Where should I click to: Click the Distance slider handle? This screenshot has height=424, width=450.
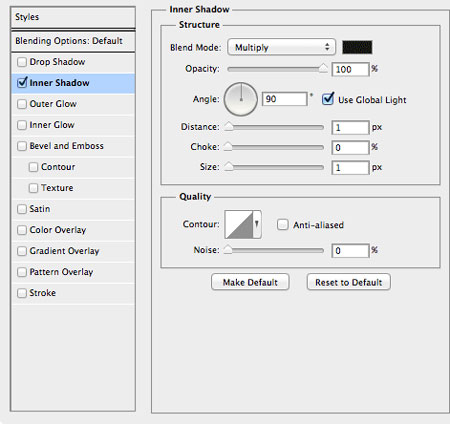pyautogui.click(x=229, y=126)
